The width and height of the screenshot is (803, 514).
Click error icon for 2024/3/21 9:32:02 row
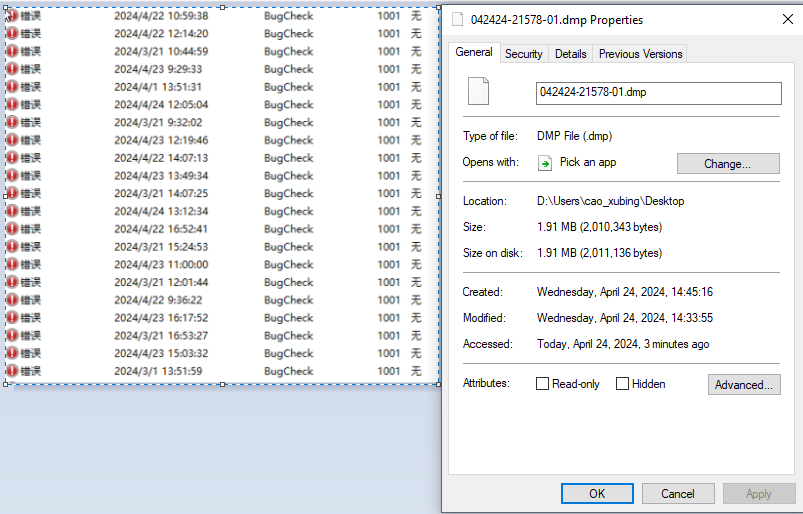click(x=12, y=122)
